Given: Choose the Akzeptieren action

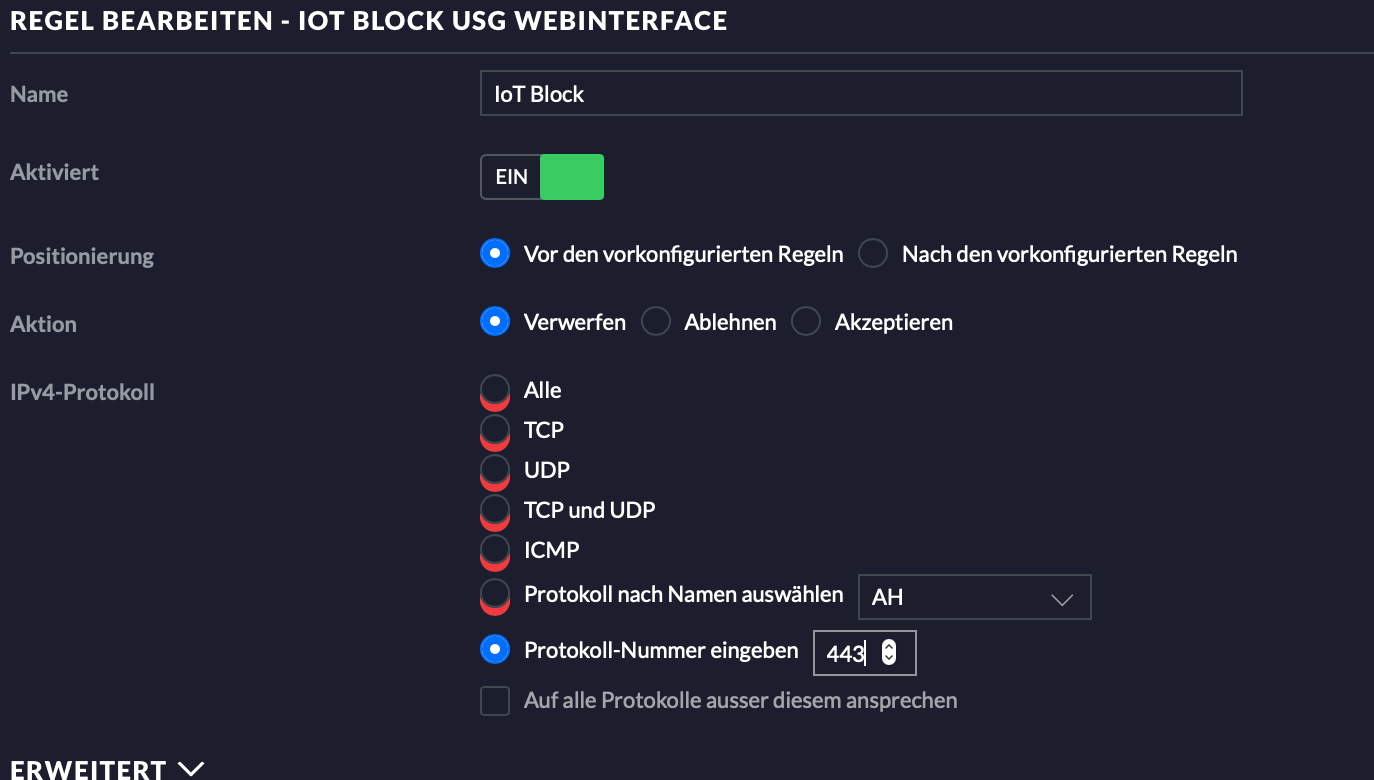Looking at the screenshot, I should 807,322.
